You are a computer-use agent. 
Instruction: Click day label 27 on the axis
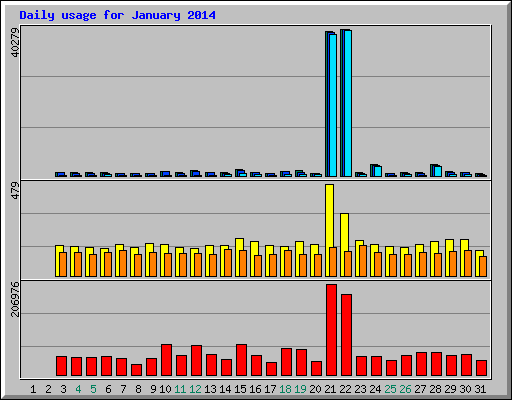pyautogui.click(x=420, y=389)
